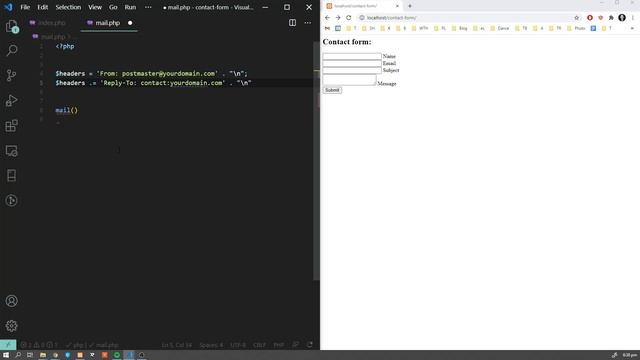This screenshot has width=640, height=360.
Task: Open the View menu
Action: pos(95,7)
